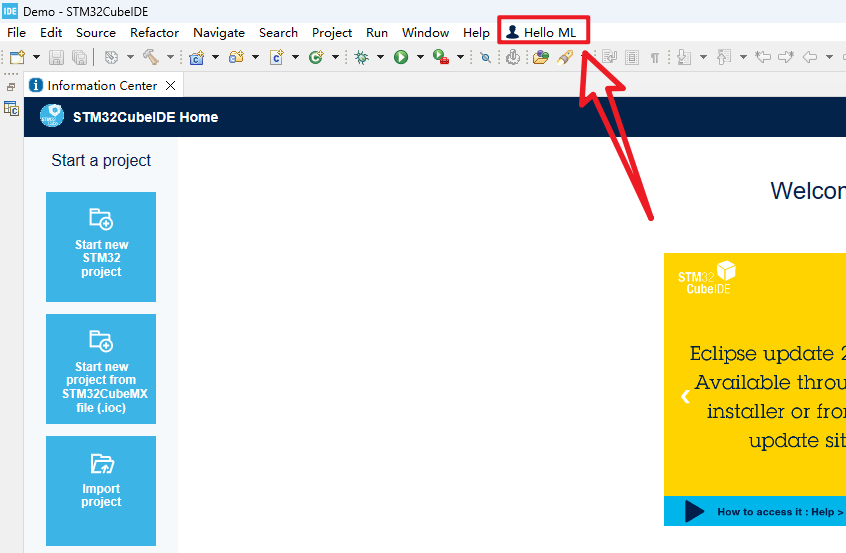The width and height of the screenshot is (846, 553).
Task: Click the Save disk icon
Action: (57, 57)
